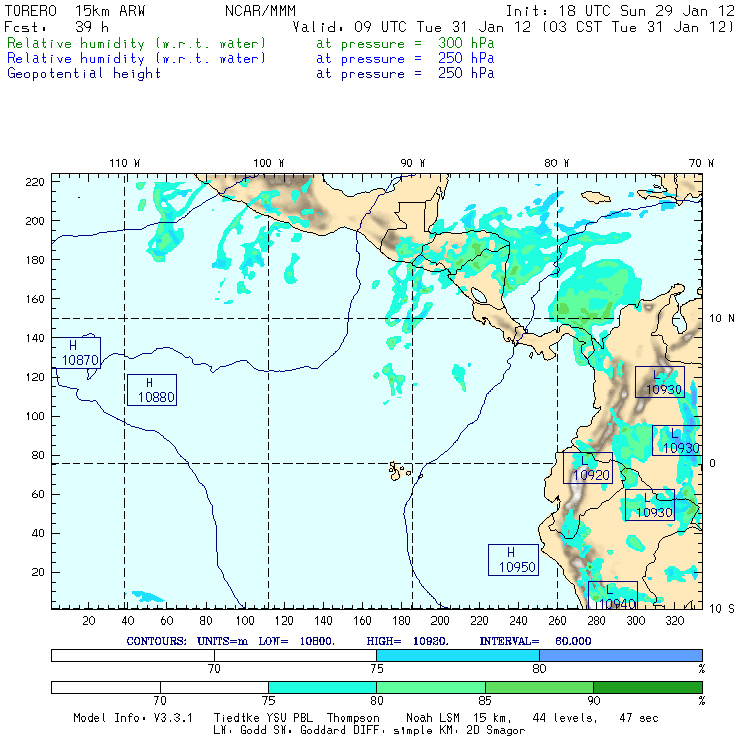Click the '80 W' longitude label

(556, 163)
